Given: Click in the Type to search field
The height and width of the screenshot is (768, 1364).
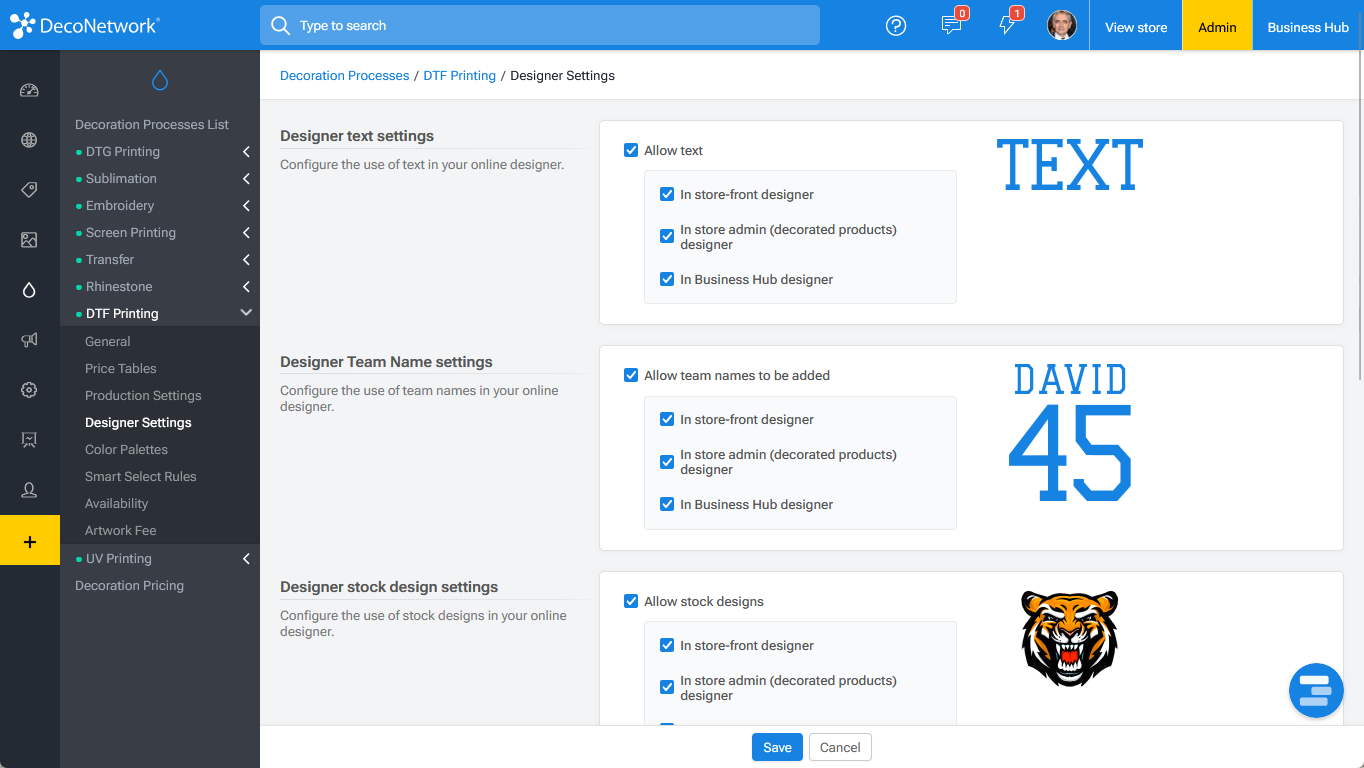Looking at the screenshot, I should [x=540, y=25].
